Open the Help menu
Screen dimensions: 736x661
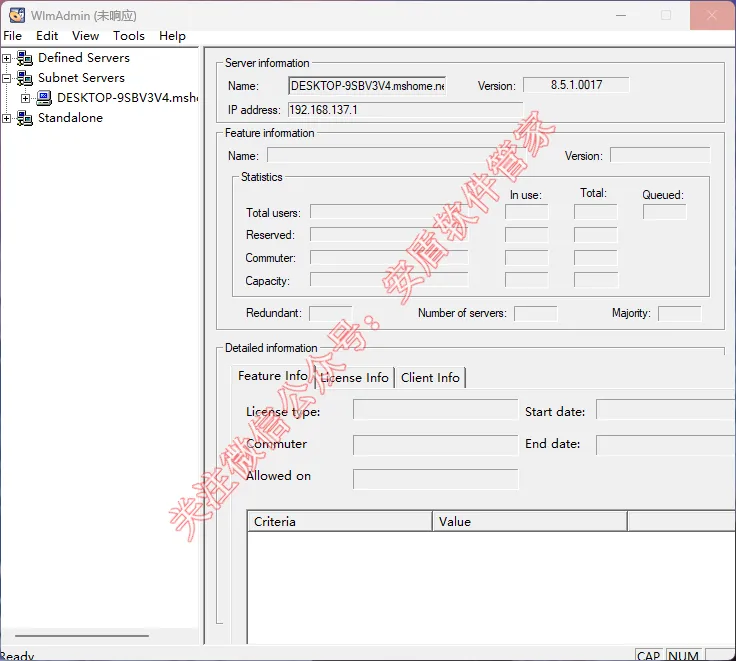tap(172, 36)
